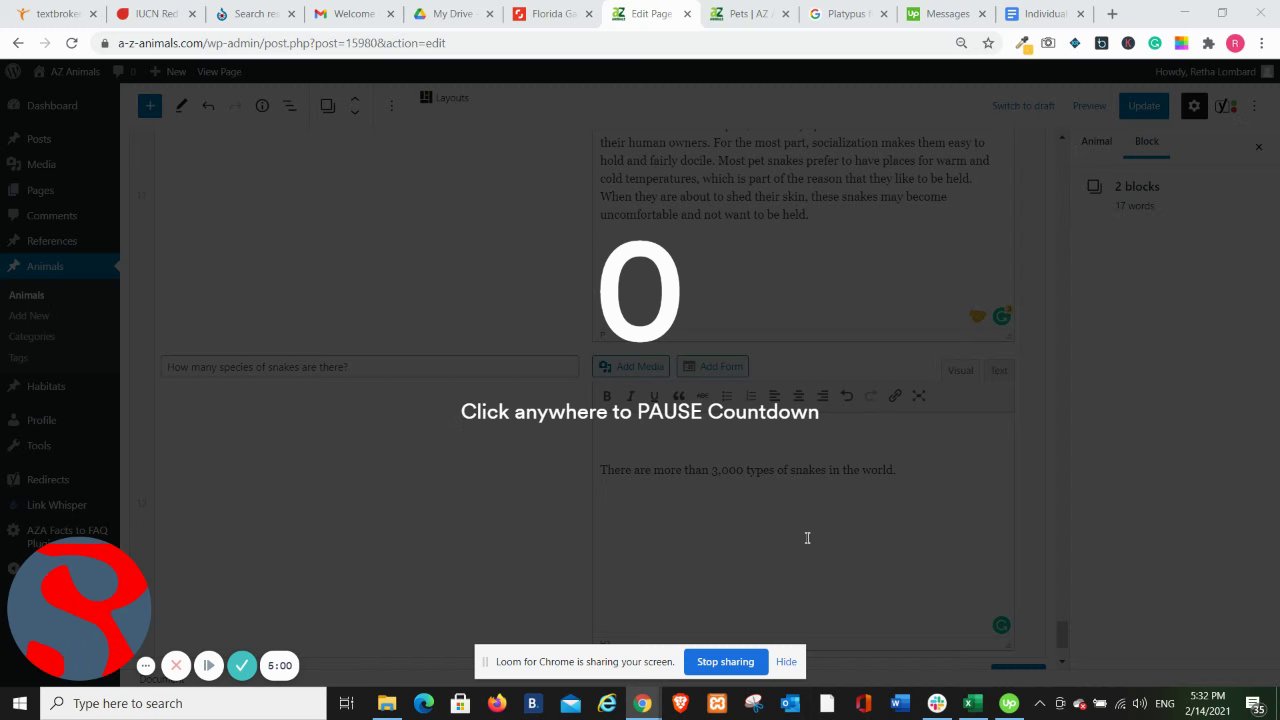Switch the editor to the Text tab

click(x=999, y=370)
